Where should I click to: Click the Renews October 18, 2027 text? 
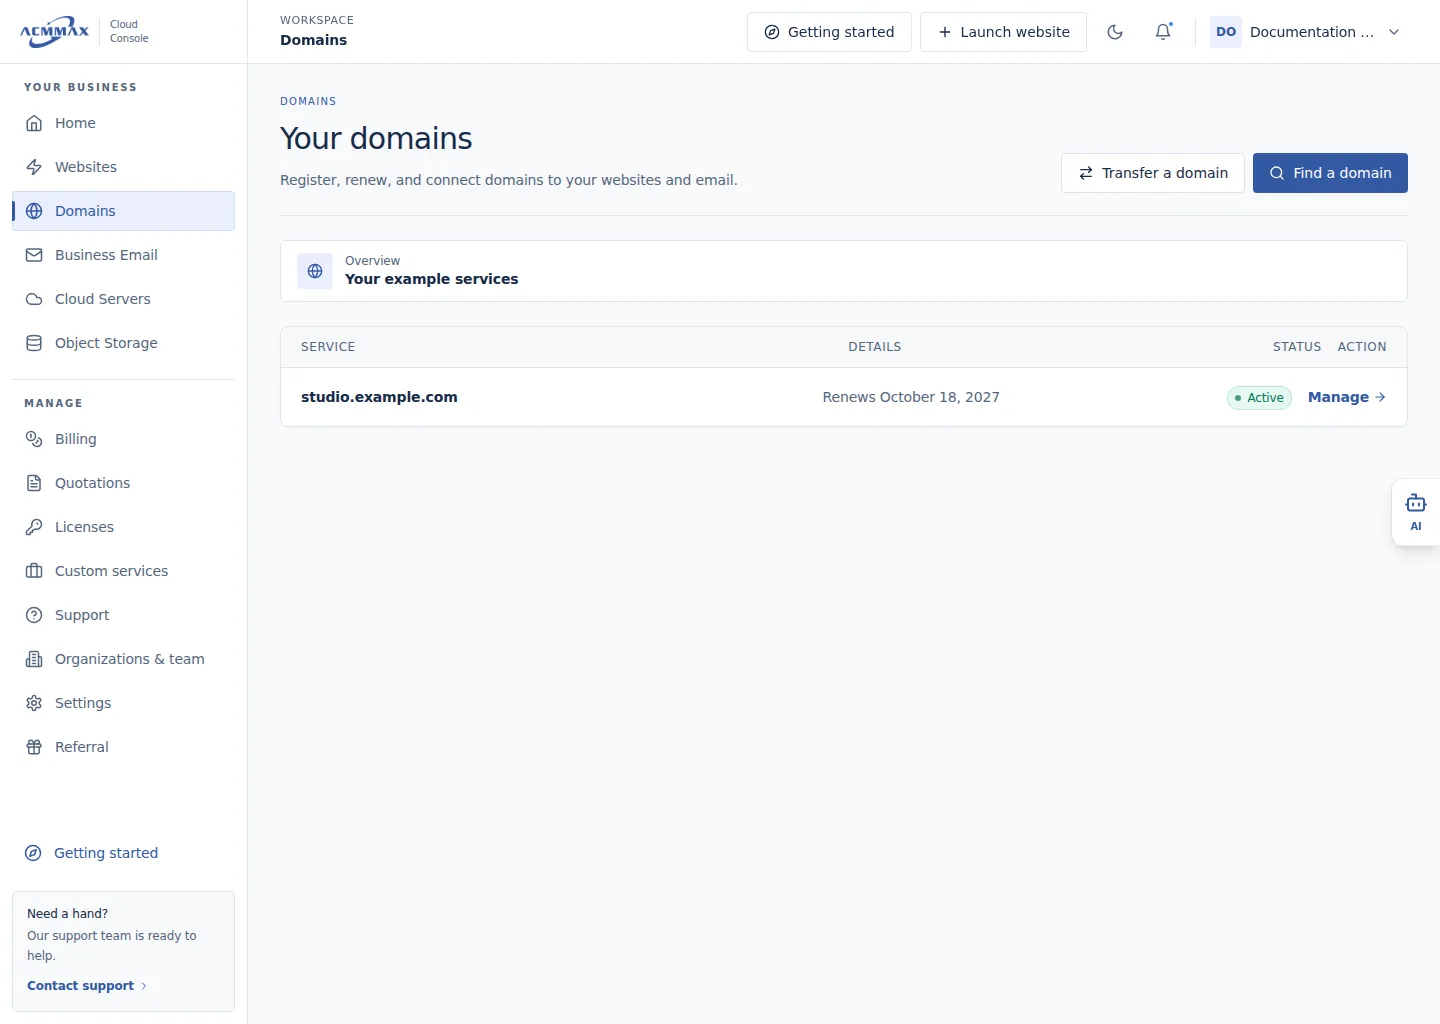tap(911, 397)
